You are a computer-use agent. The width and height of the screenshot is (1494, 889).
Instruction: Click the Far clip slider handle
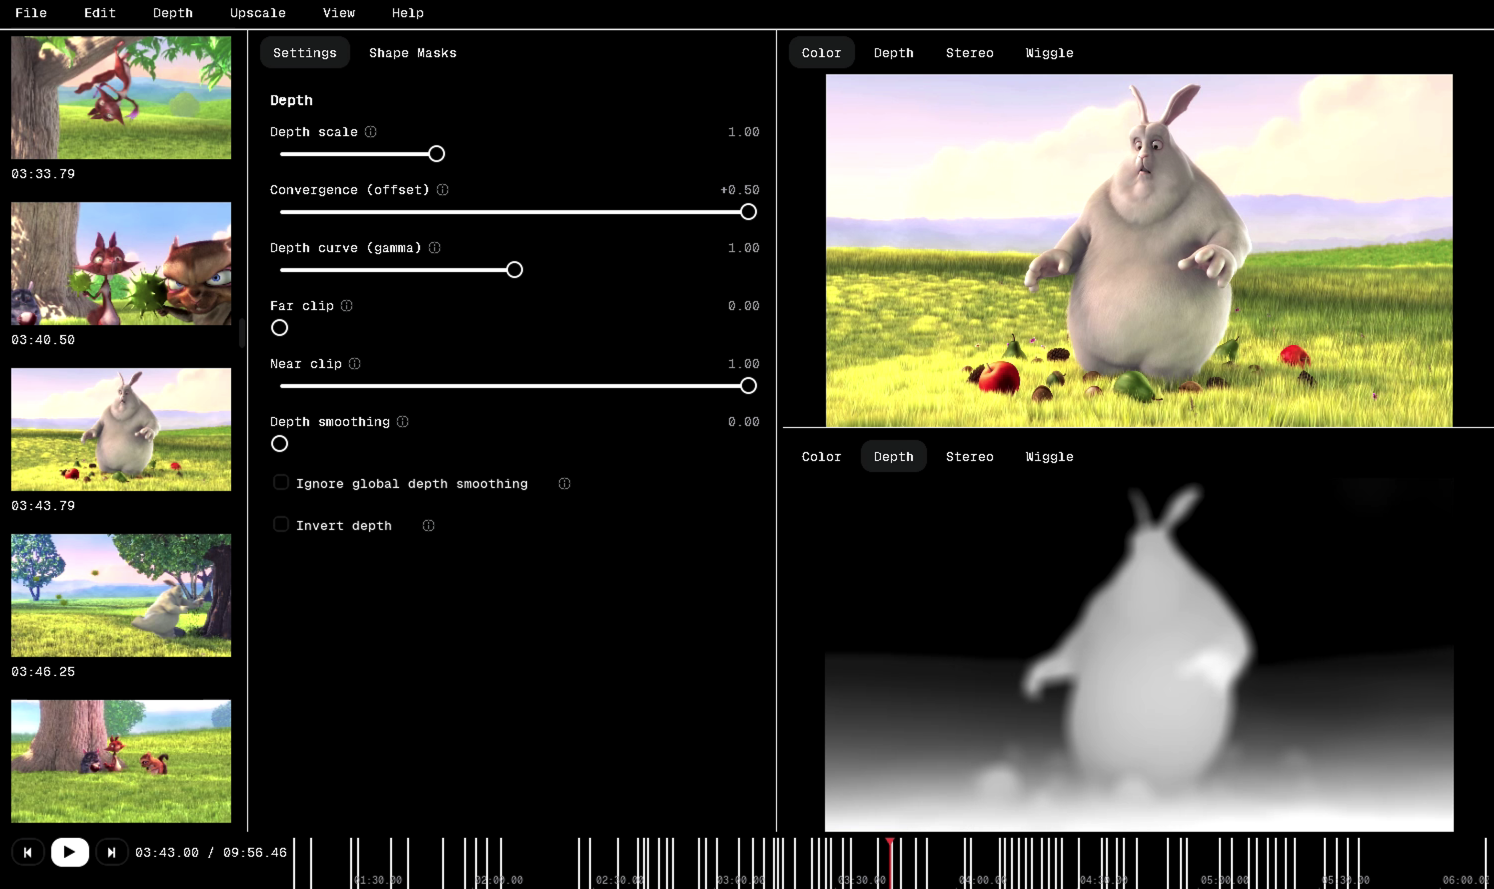280,328
